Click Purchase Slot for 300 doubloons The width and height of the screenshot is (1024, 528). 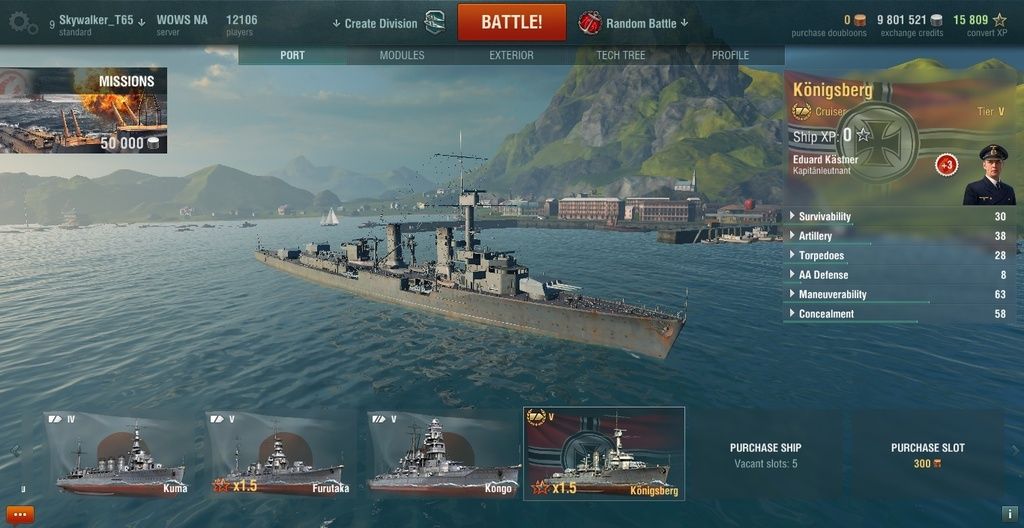coord(927,455)
